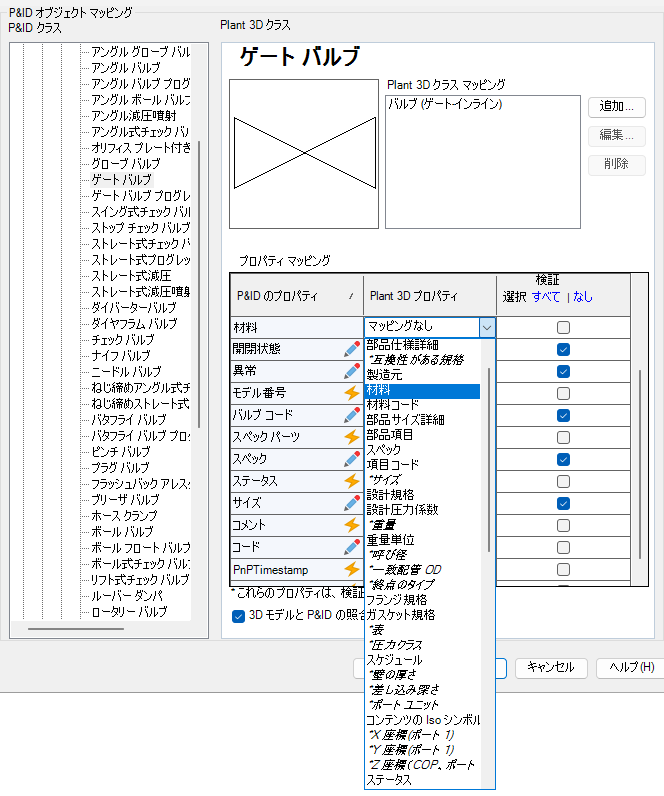
Task: Click the キャンセル button
Action: pyautogui.click(x=551, y=668)
